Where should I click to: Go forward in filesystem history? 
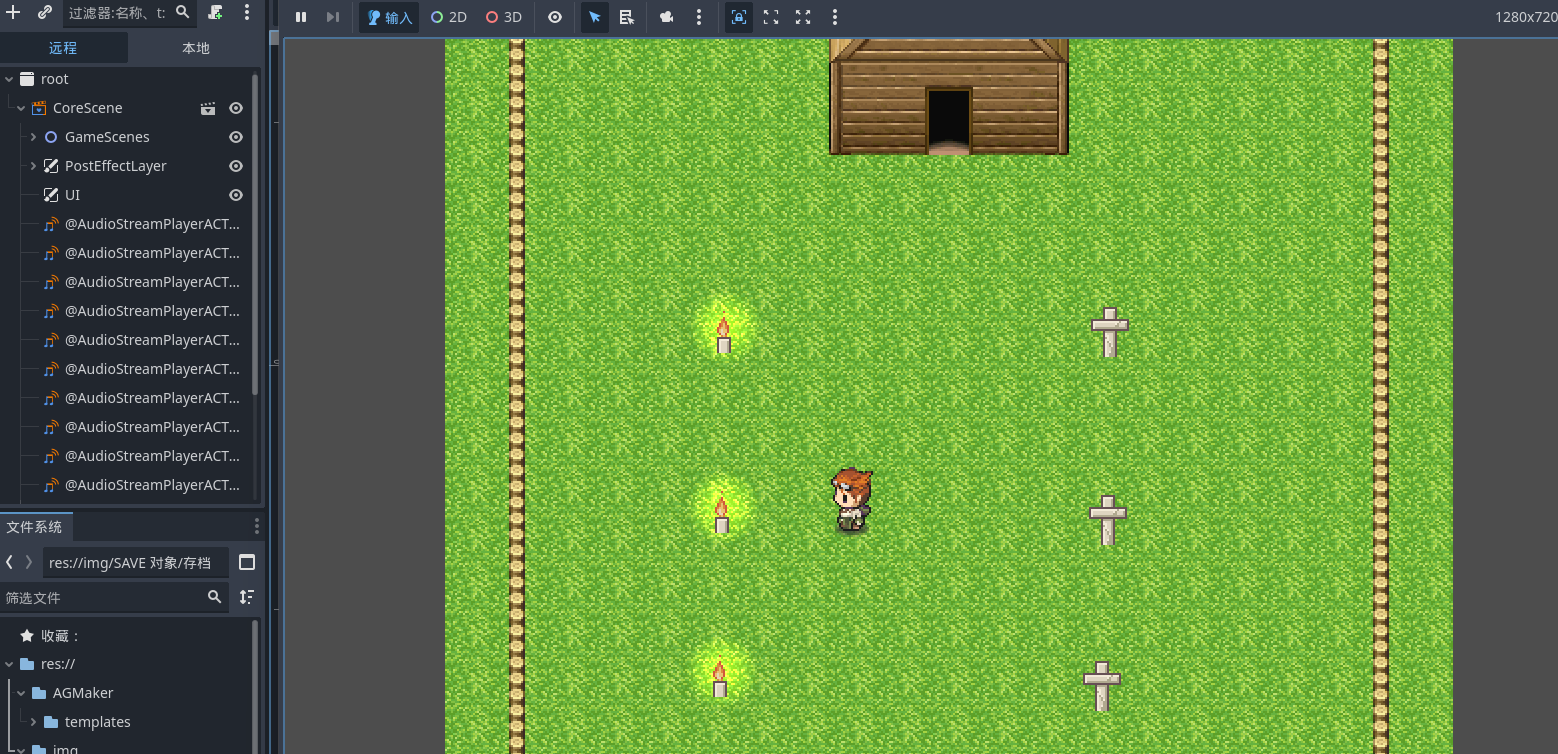tap(28, 562)
